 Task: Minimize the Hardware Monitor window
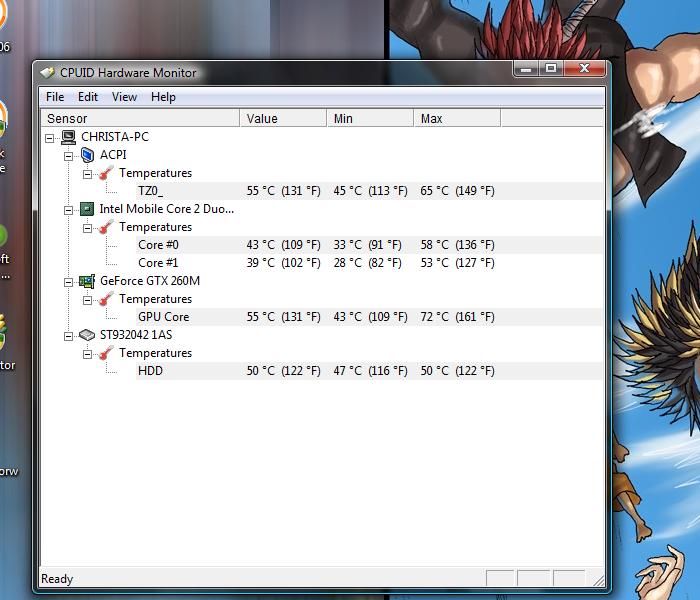pyautogui.click(x=526, y=69)
